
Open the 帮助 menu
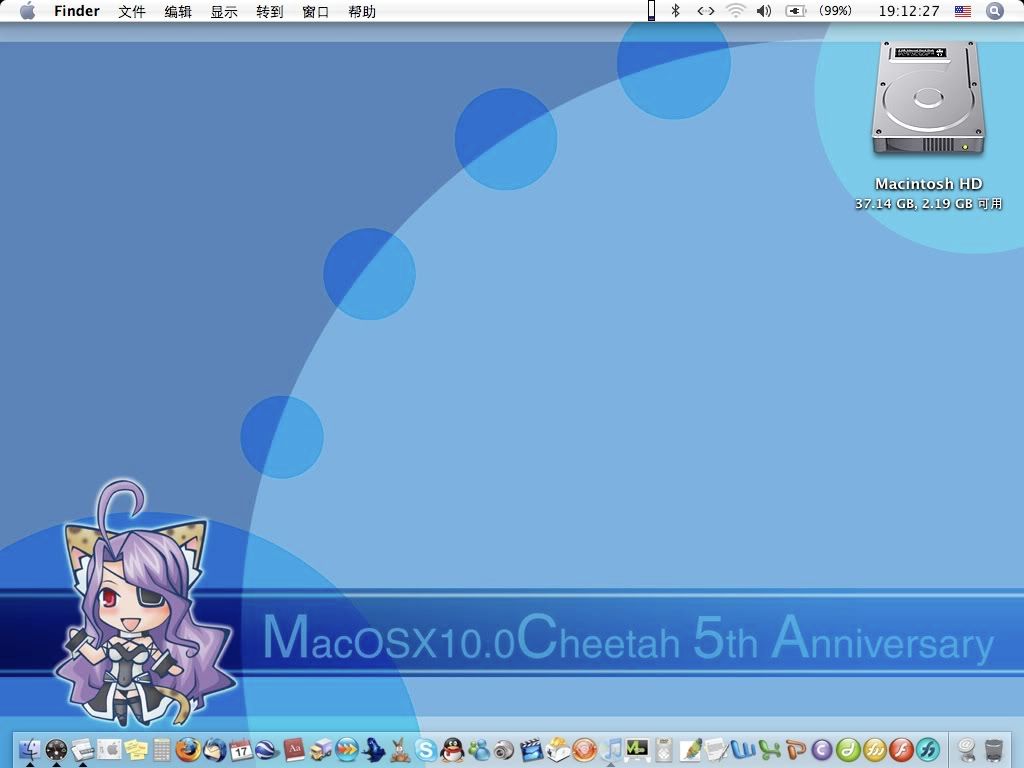(x=362, y=11)
